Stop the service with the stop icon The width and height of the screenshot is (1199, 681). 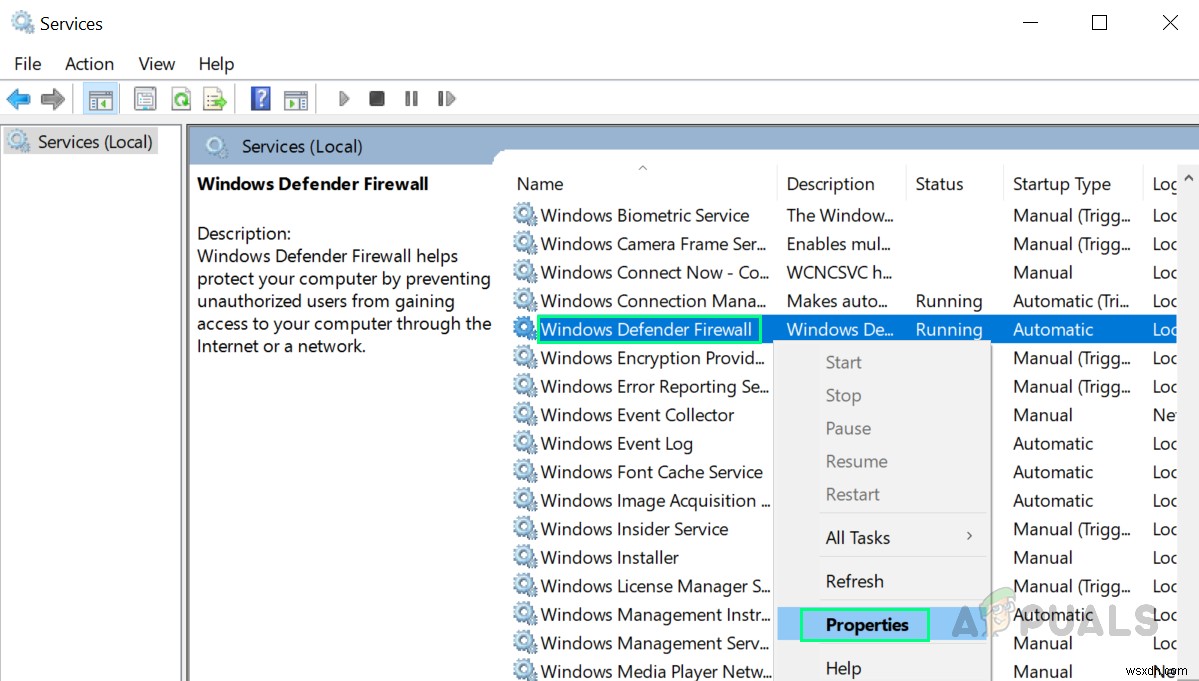(377, 98)
